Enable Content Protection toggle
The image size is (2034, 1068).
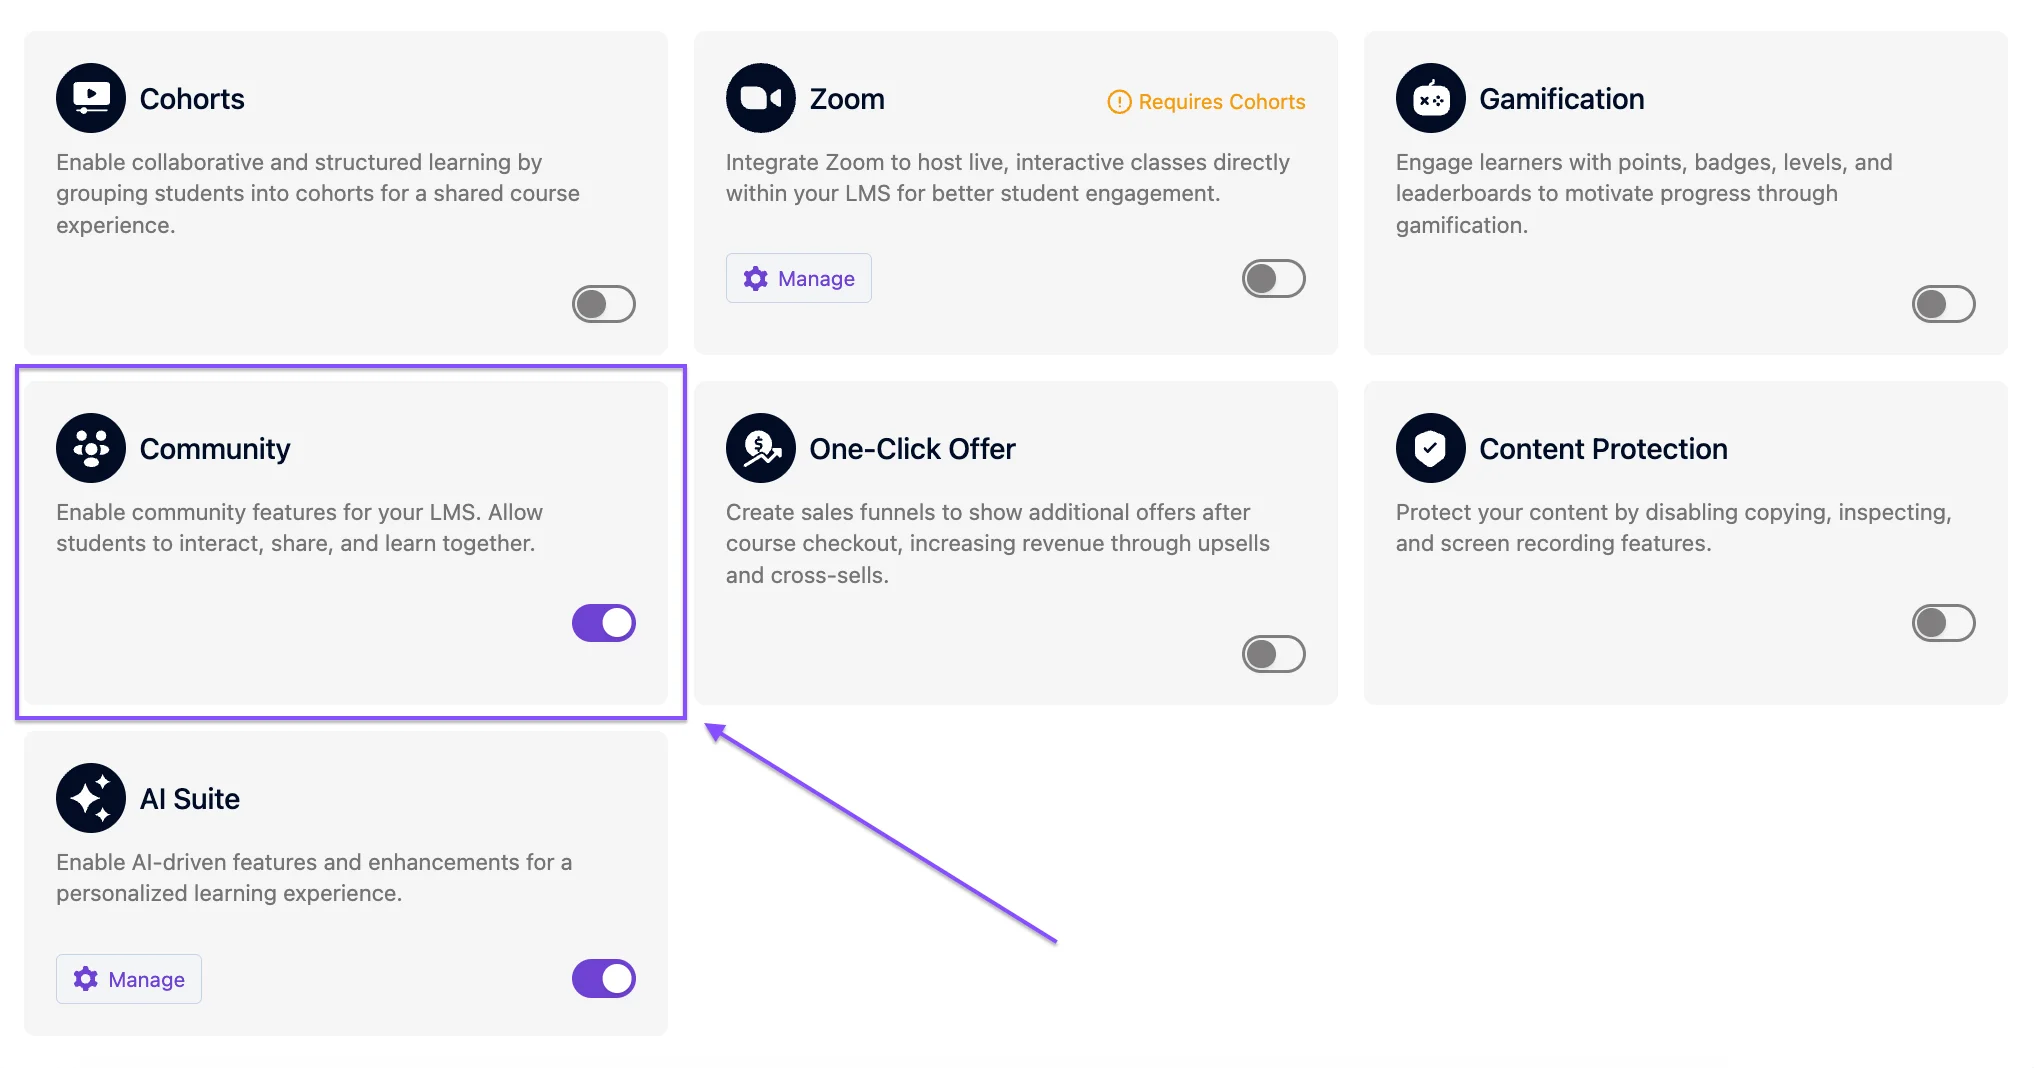(1944, 623)
